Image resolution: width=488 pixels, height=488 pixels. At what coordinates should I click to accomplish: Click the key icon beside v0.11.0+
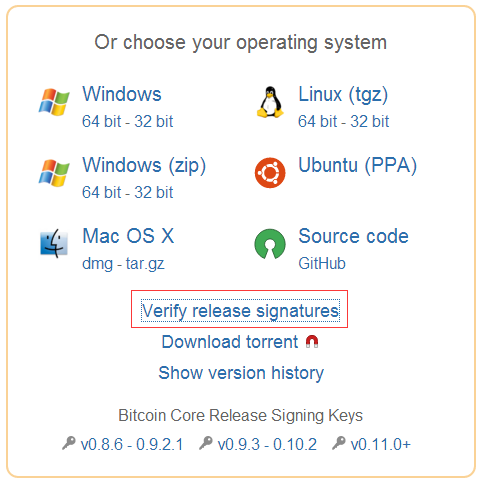tap(339, 443)
